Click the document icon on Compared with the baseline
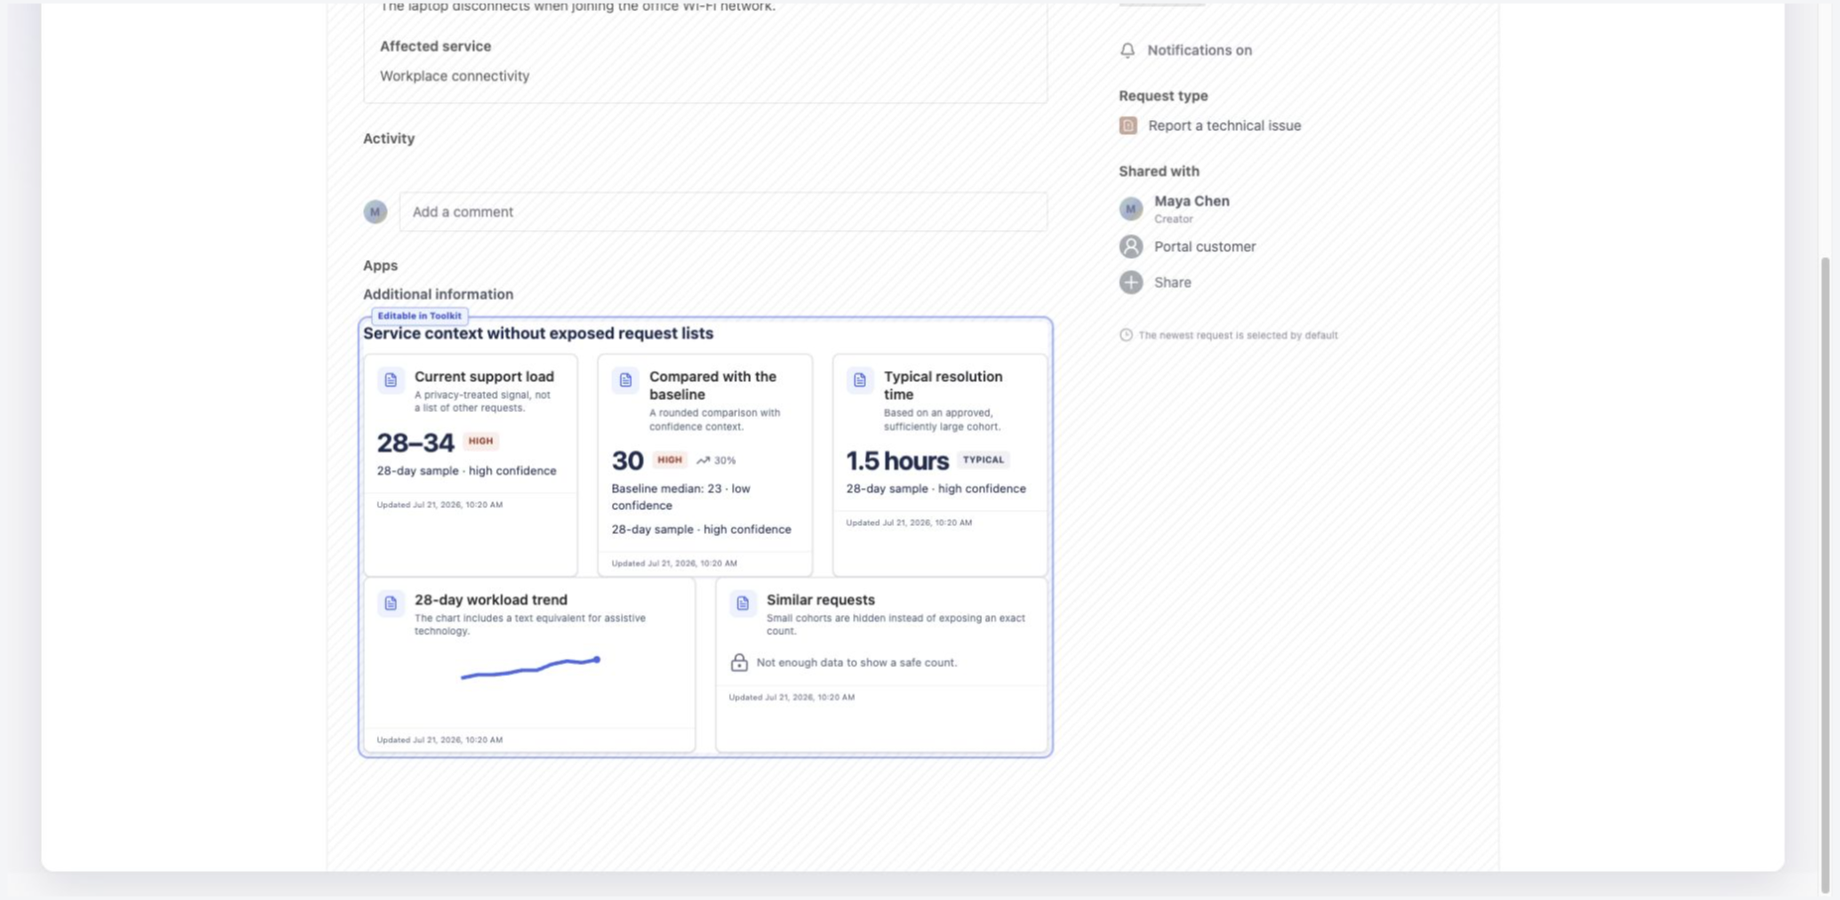1840x900 pixels. (x=626, y=380)
